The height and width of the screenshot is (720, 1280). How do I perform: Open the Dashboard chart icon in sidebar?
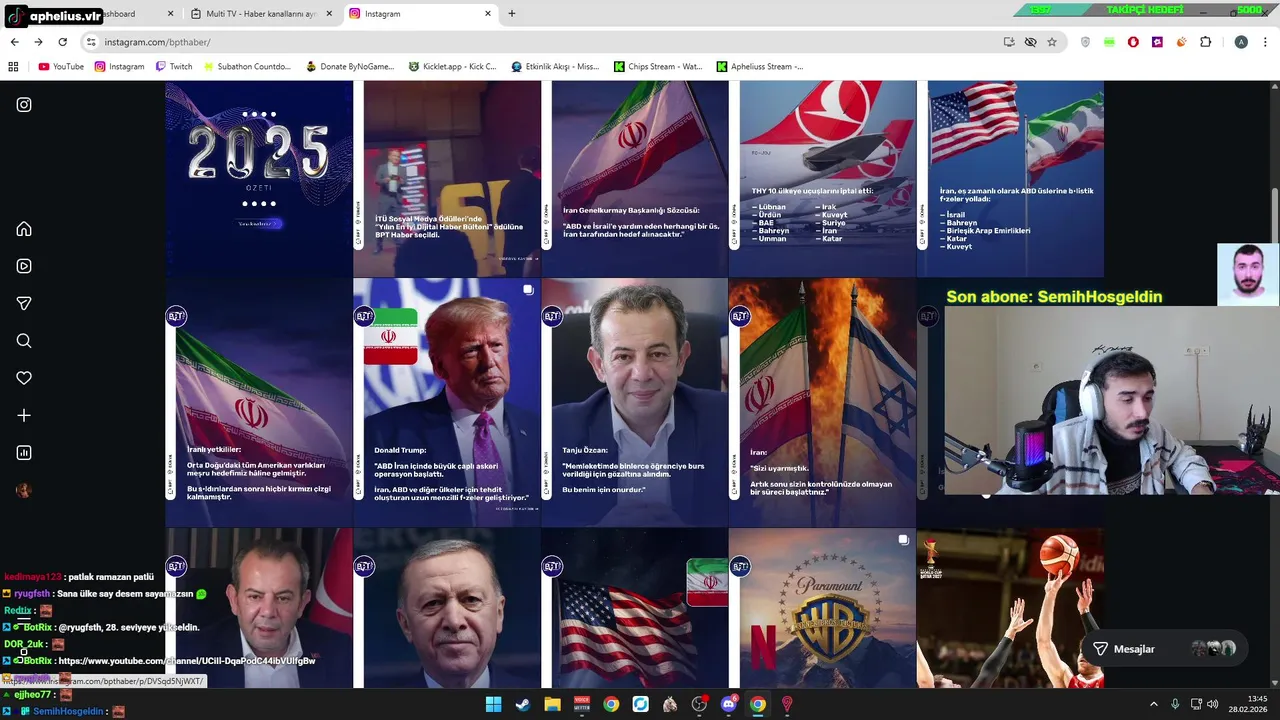(x=24, y=453)
